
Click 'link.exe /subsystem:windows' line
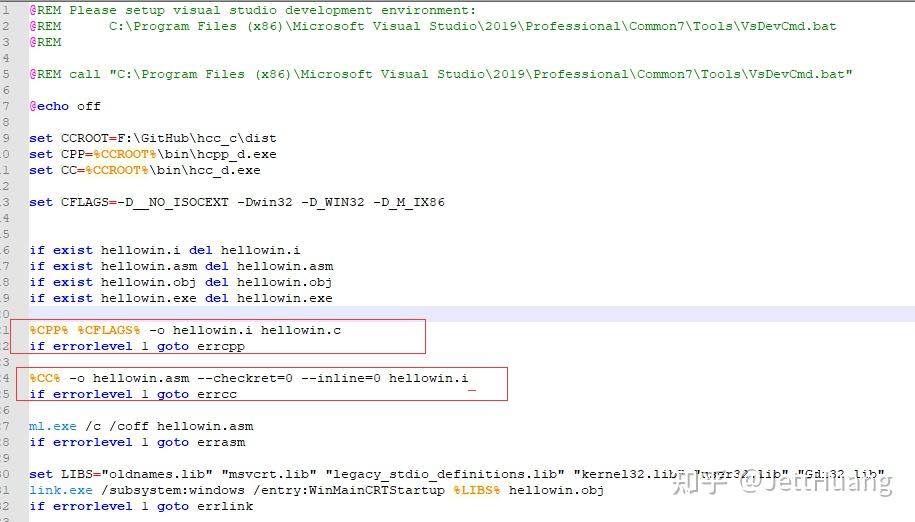click(x=316, y=490)
